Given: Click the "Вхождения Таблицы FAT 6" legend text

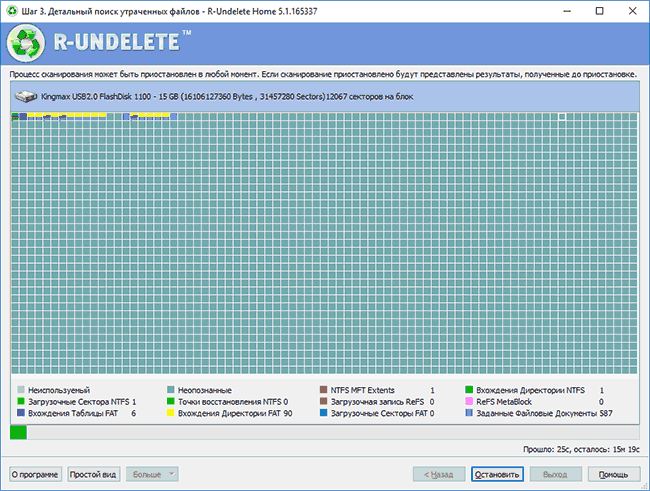Looking at the screenshot, I should pyautogui.click(x=82, y=413).
